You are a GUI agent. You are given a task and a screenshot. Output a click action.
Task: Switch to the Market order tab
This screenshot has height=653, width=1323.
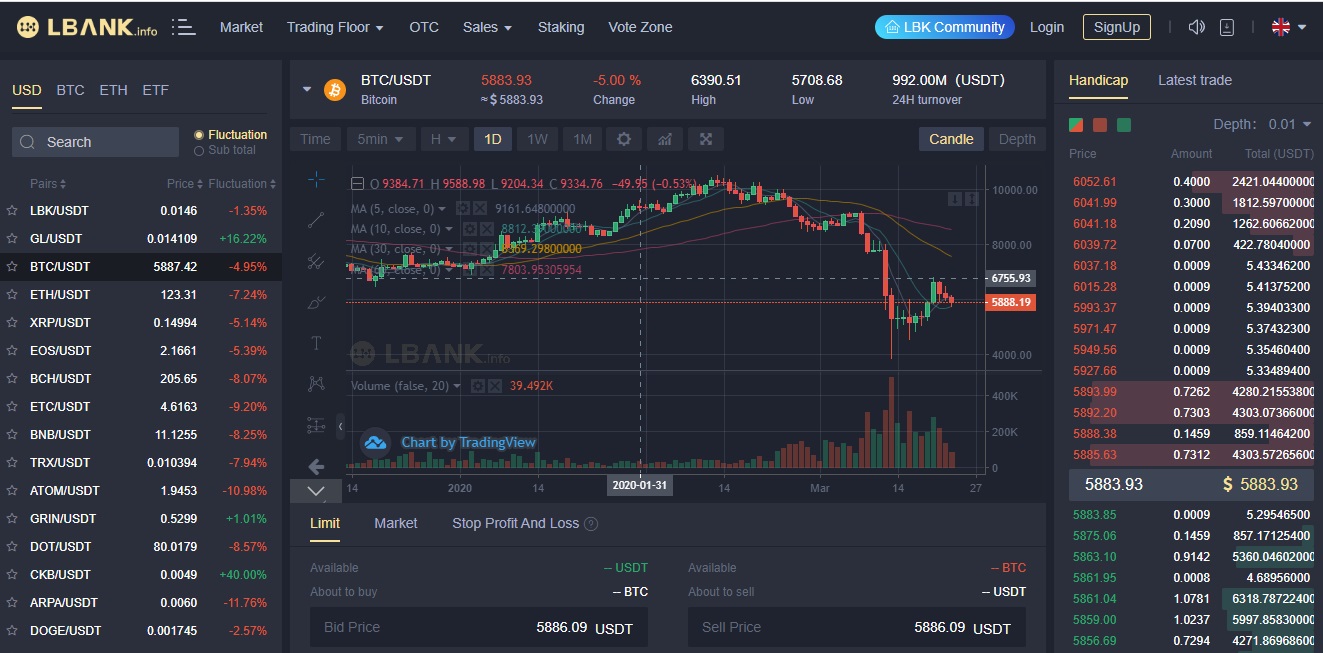pyautogui.click(x=396, y=523)
